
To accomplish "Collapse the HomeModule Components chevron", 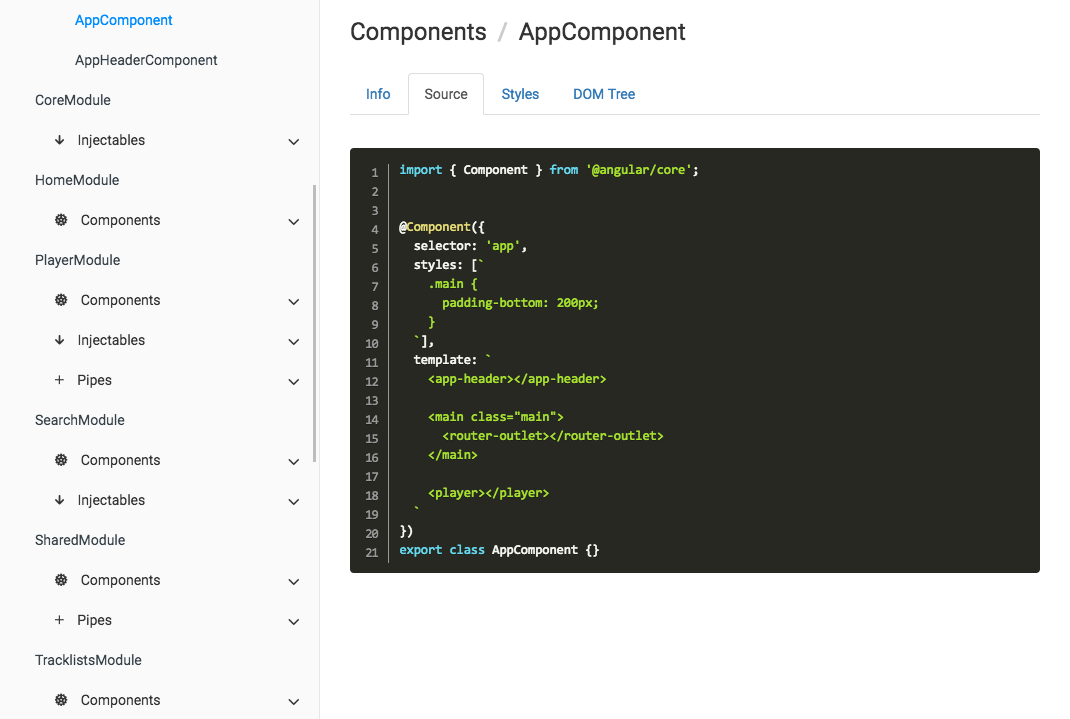I will tap(293, 221).
